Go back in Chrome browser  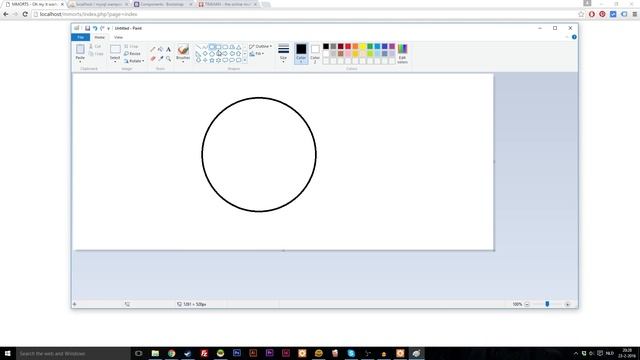point(6,14)
